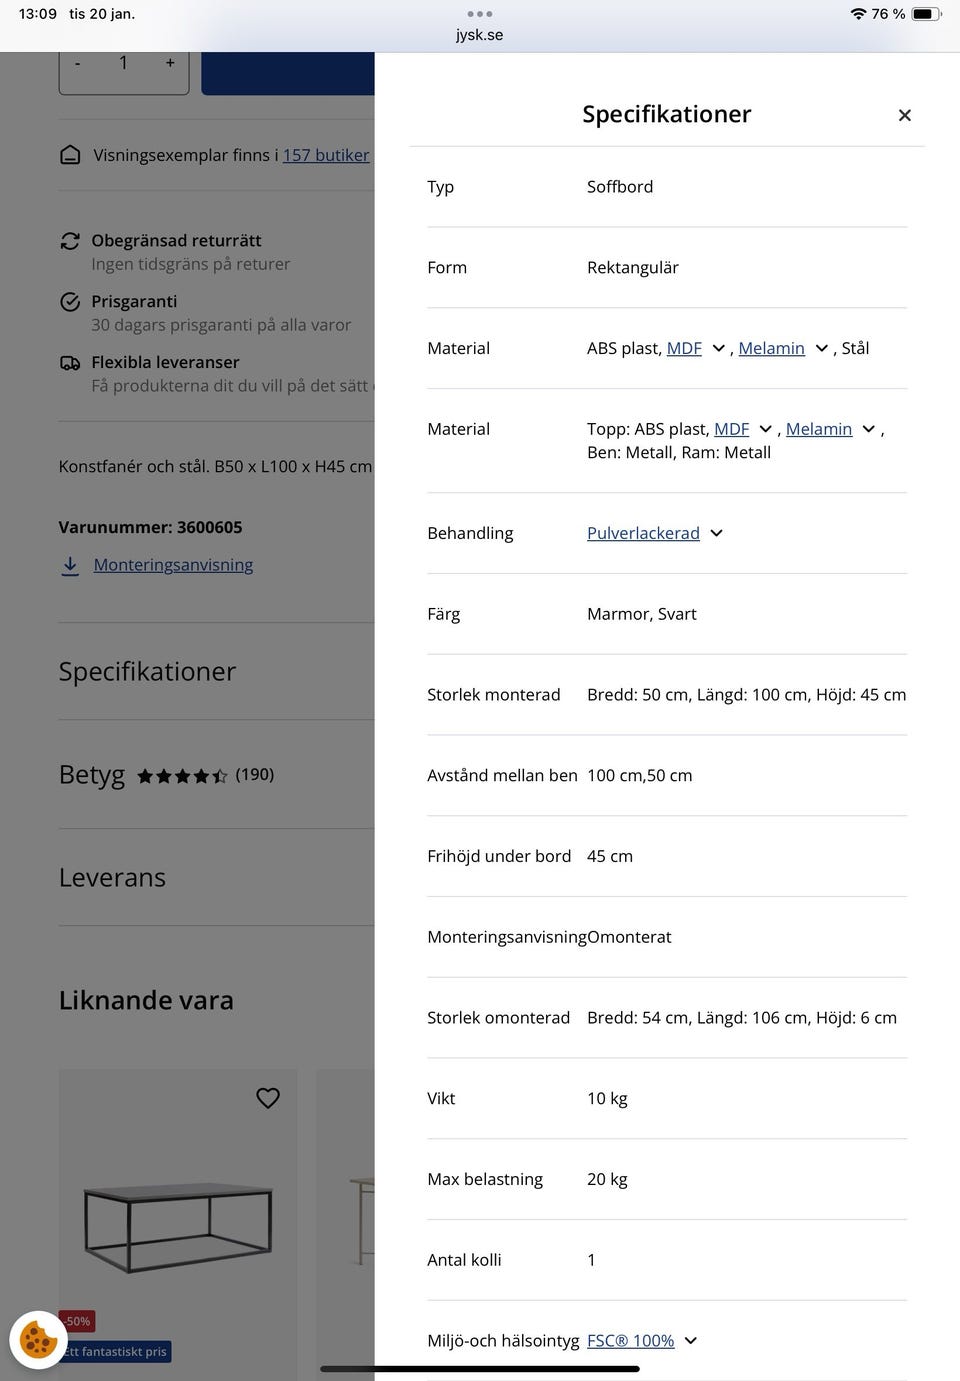
Task: Close the Specifikationer panel with X
Action: pyautogui.click(x=904, y=116)
